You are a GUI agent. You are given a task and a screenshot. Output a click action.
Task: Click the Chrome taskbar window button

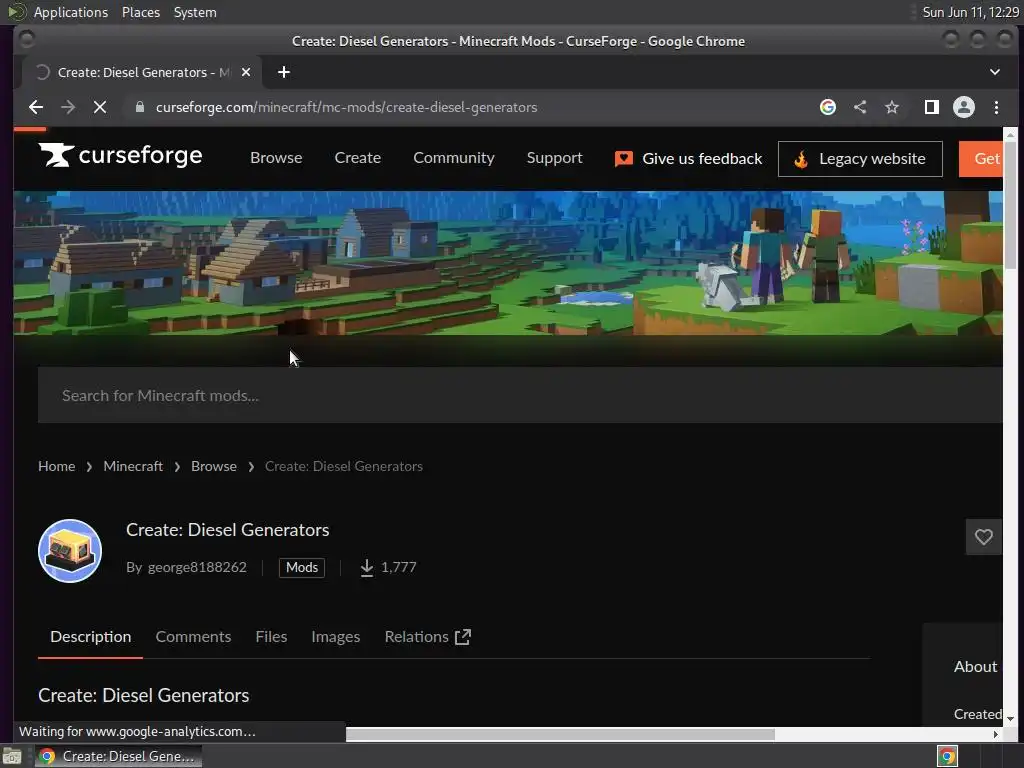(x=118, y=756)
